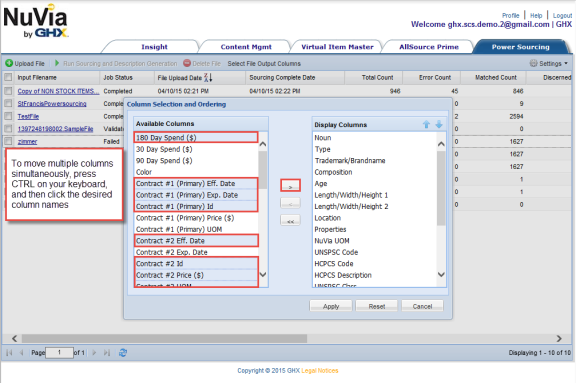This screenshot has width=576, height=383.
Task: Go to last page icon
Action: coord(107,353)
